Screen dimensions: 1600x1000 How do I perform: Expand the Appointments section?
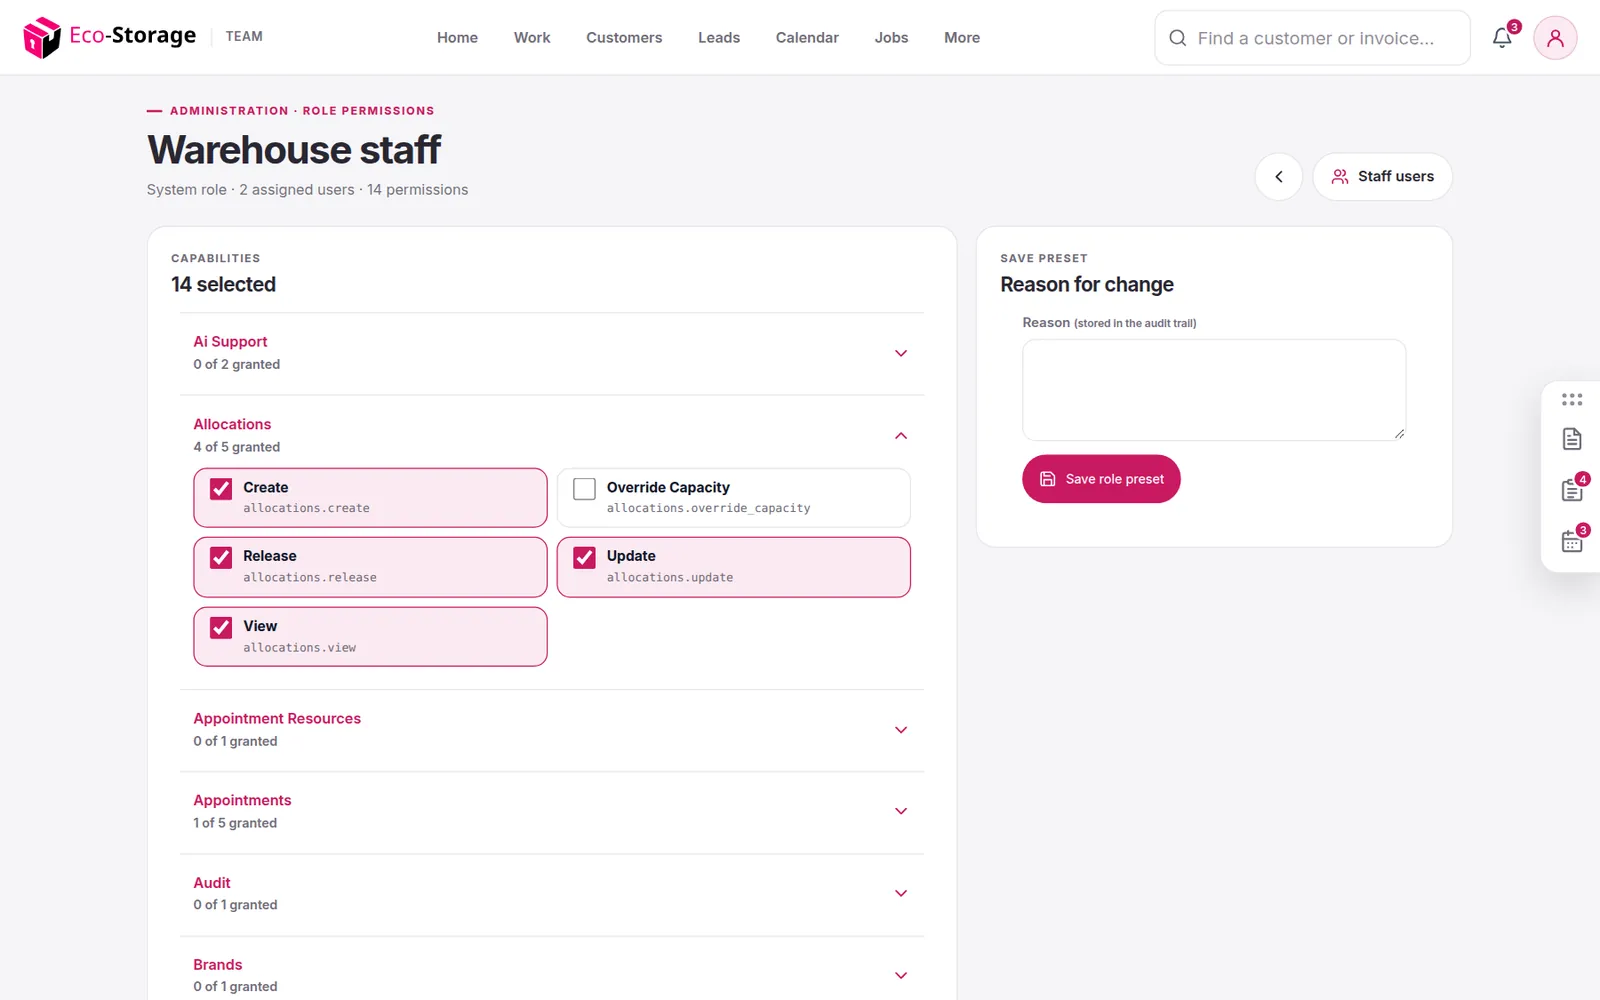point(552,811)
